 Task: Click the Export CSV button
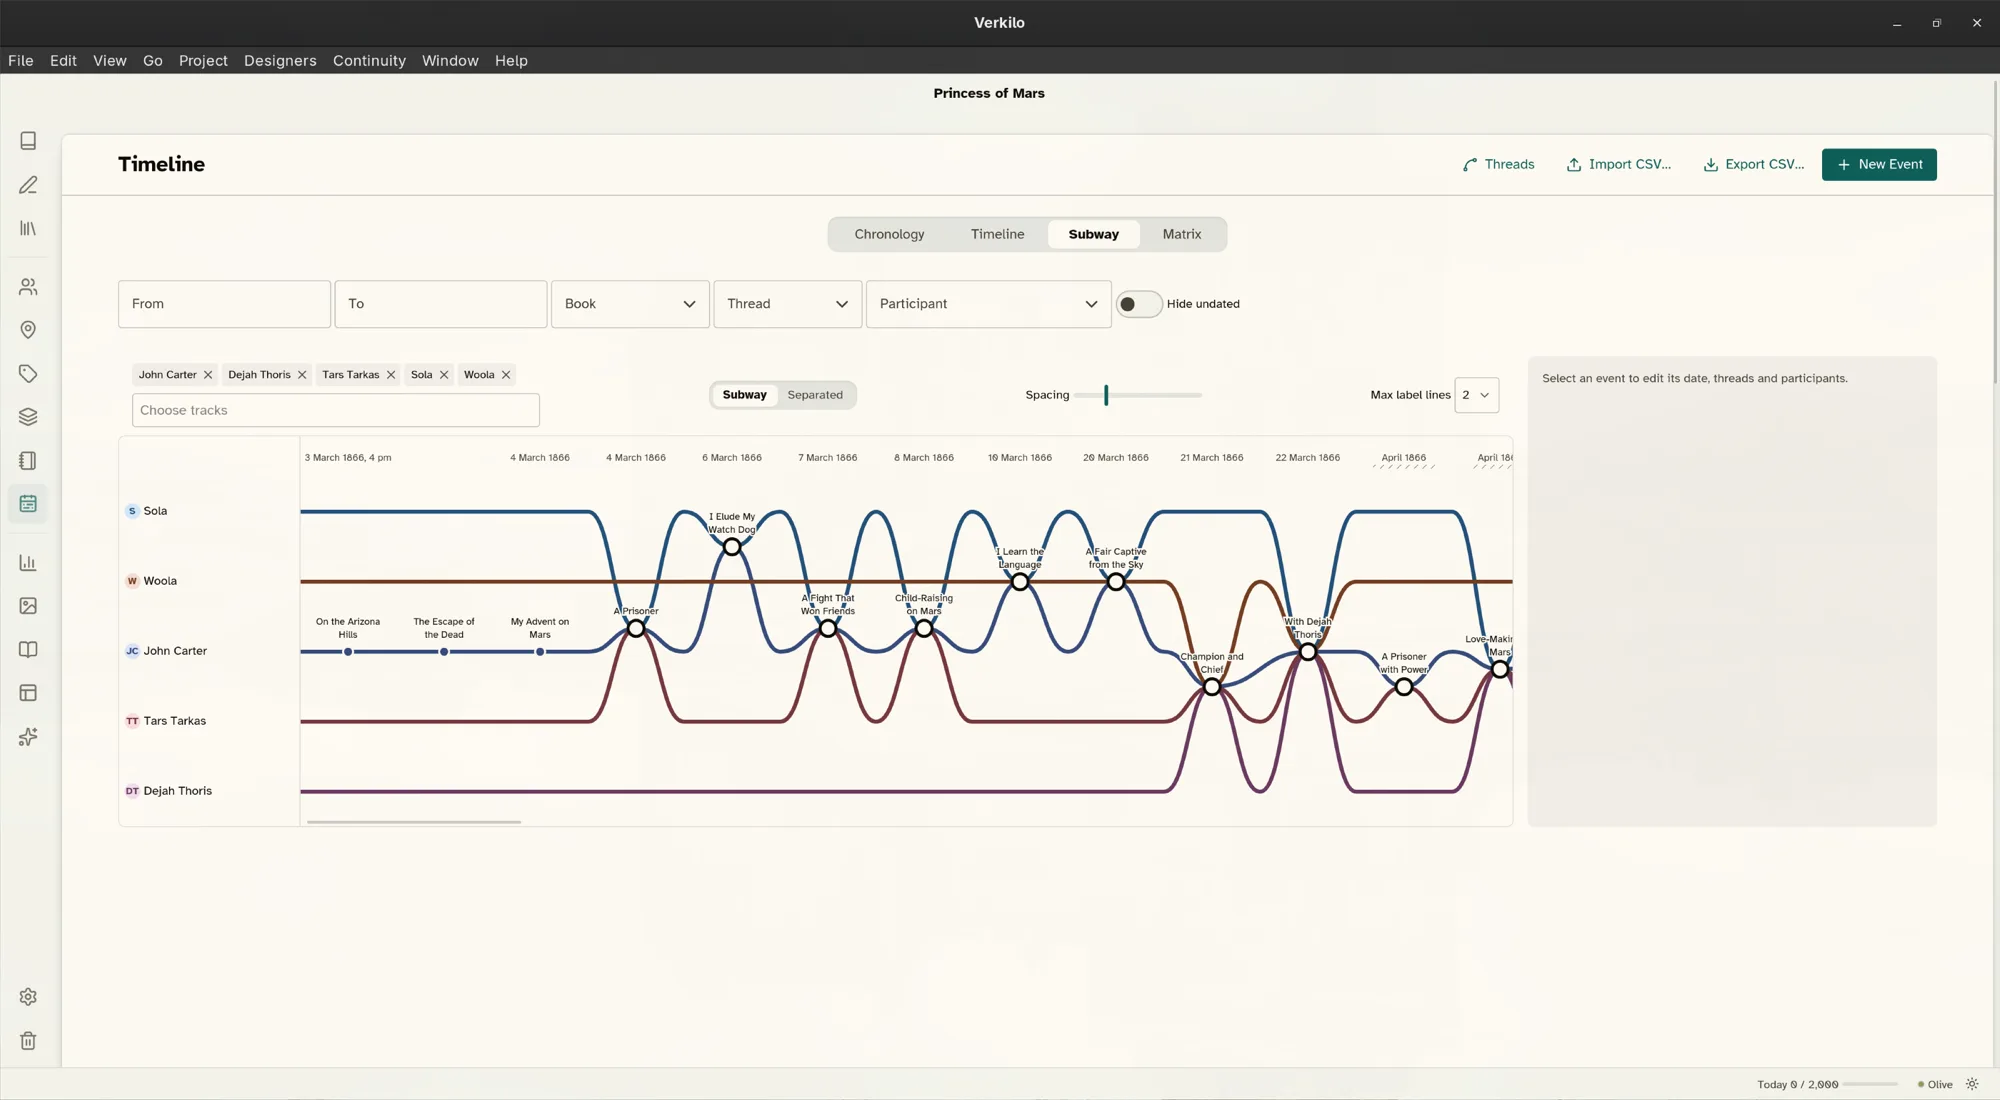pyautogui.click(x=1754, y=164)
